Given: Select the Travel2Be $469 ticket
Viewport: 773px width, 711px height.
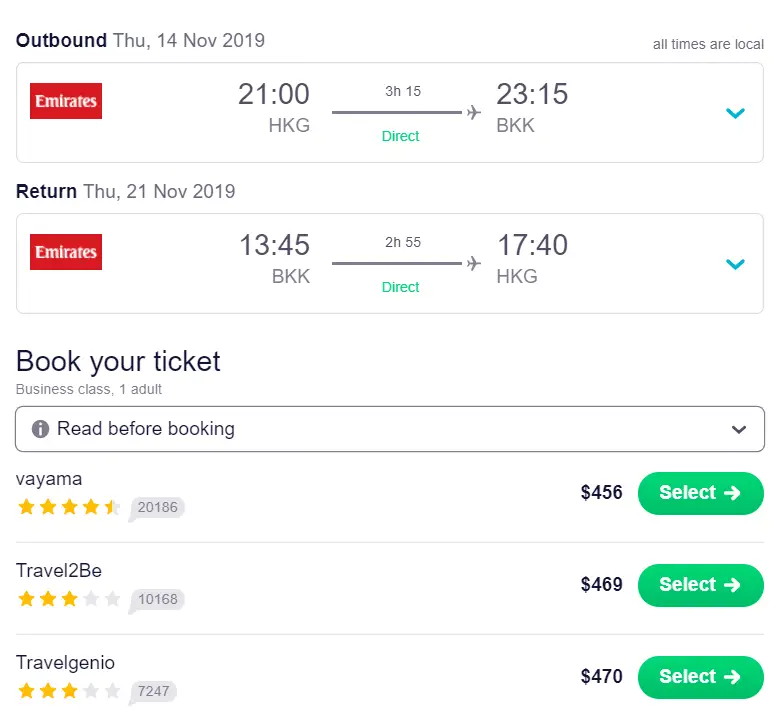Looking at the screenshot, I should 700,585.
